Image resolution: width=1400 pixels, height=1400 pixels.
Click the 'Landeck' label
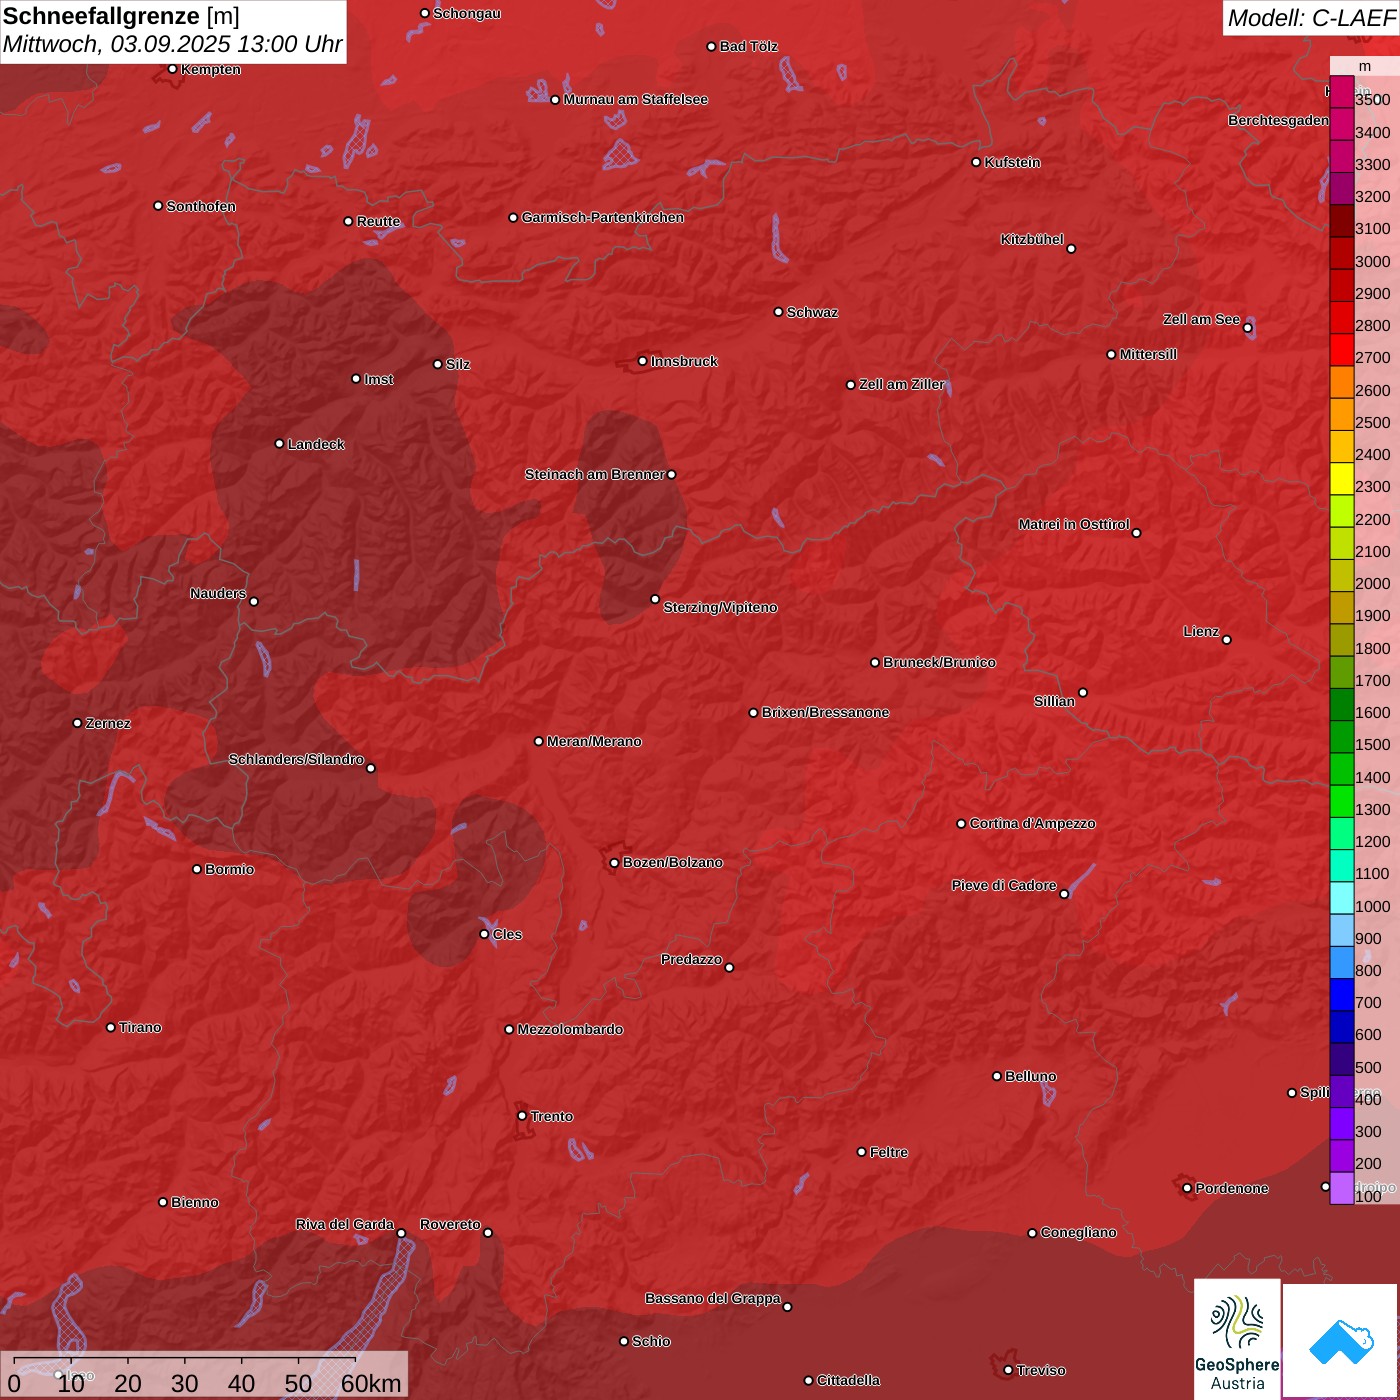(316, 444)
